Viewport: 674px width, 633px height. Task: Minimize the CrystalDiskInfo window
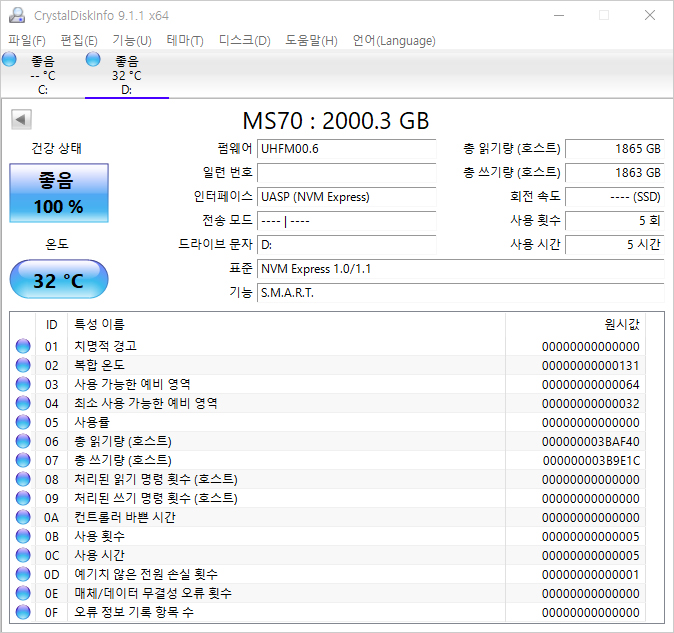pos(559,15)
